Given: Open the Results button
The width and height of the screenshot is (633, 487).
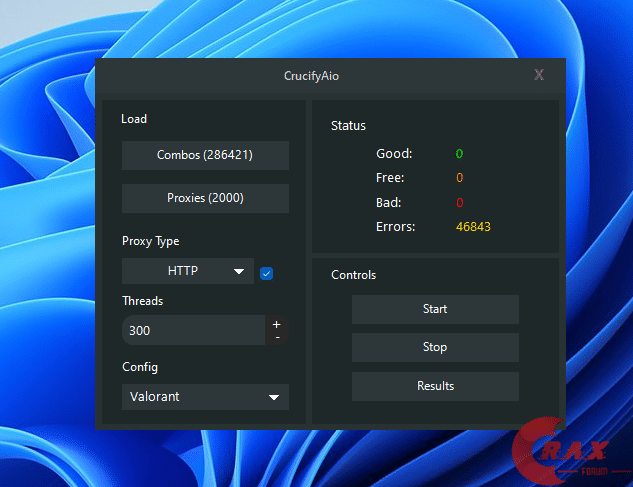Looking at the screenshot, I should tap(435, 386).
